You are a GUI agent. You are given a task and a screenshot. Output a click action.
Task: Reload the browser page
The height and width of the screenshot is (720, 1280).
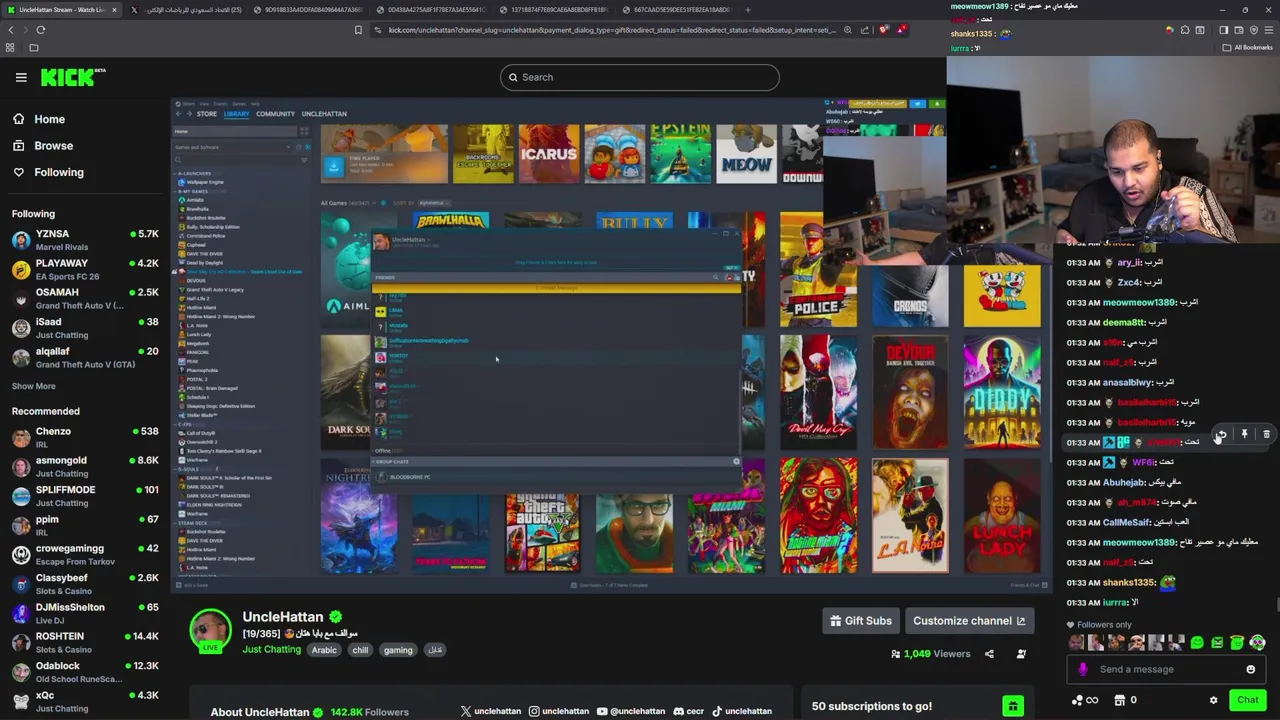[41, 30]
